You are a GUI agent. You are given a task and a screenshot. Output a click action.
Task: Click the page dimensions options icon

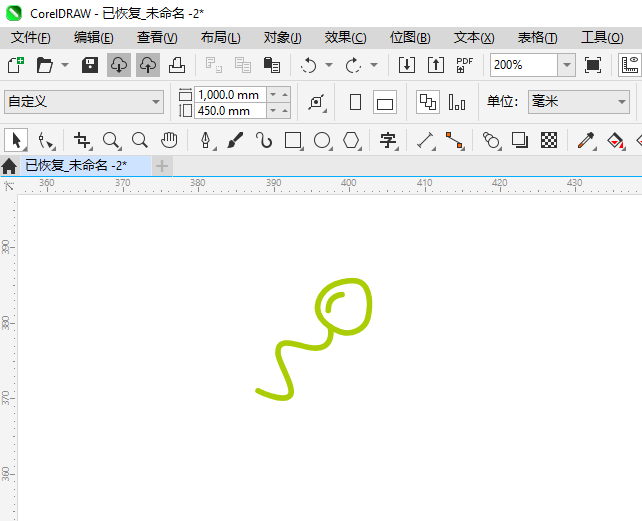click(317, 102)
